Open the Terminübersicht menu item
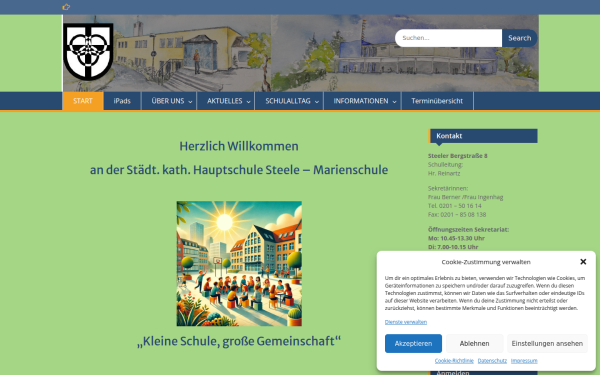600x375 pixels. [x=437, y=101]
